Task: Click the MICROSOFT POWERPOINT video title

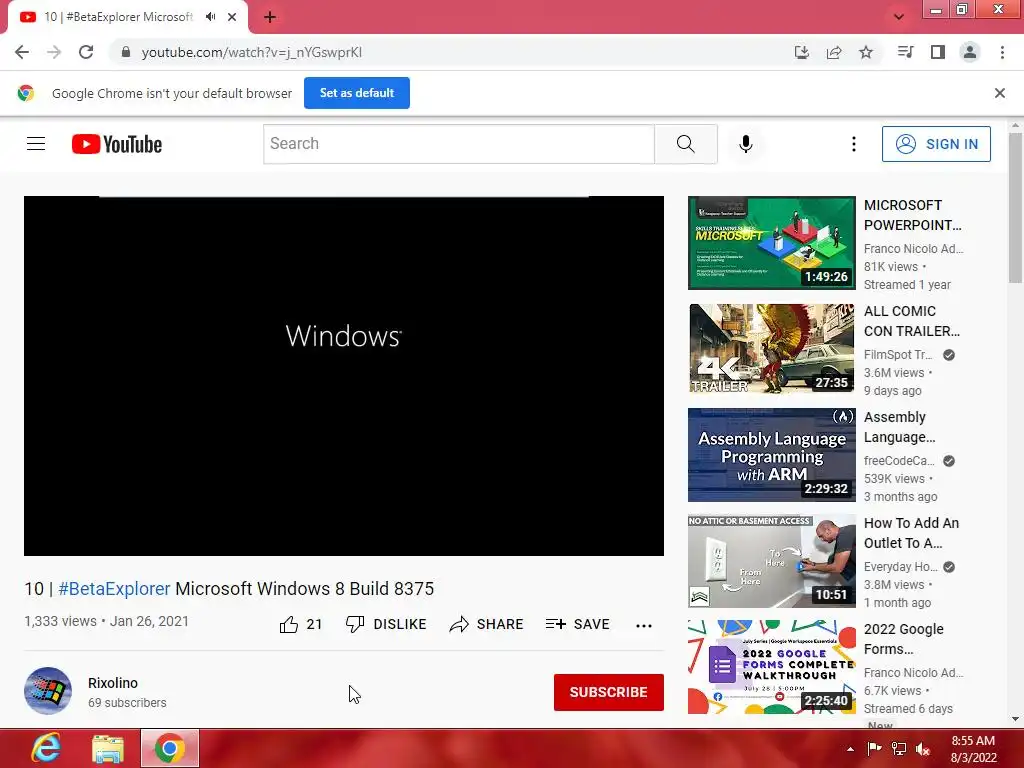Action: (x=912, y=215)
